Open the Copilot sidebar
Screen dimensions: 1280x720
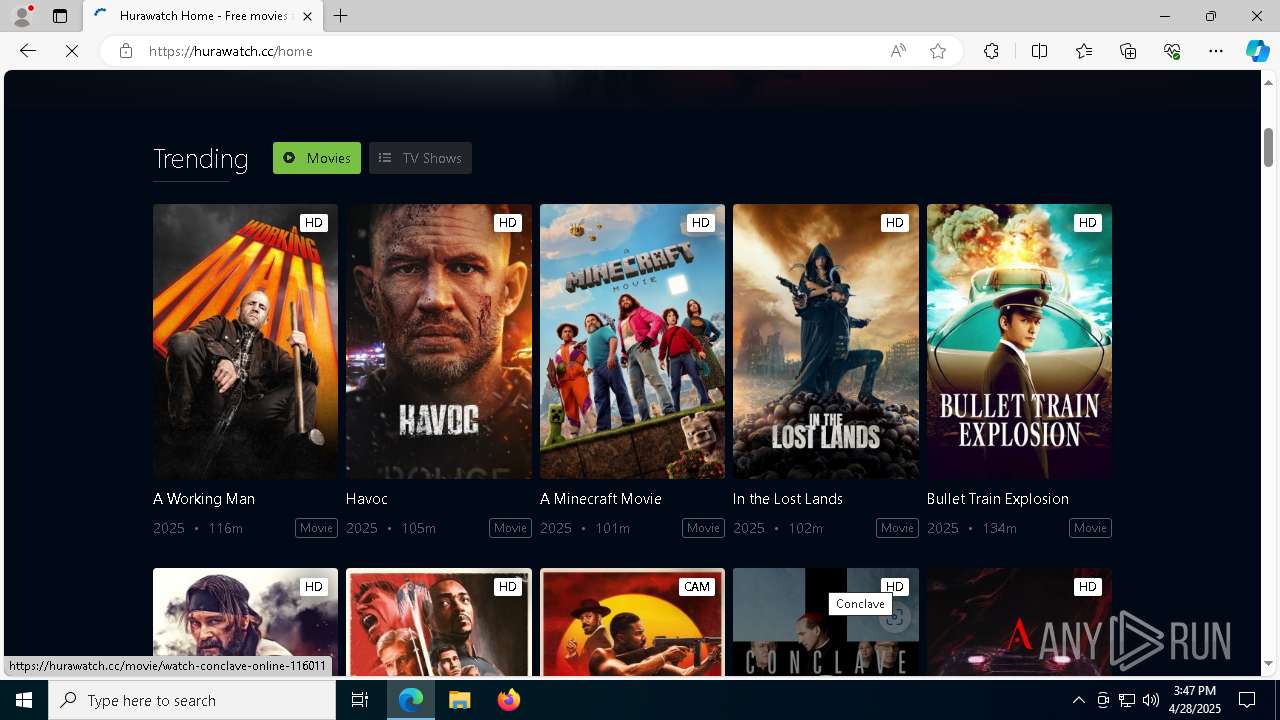[x=1257, y=51]
